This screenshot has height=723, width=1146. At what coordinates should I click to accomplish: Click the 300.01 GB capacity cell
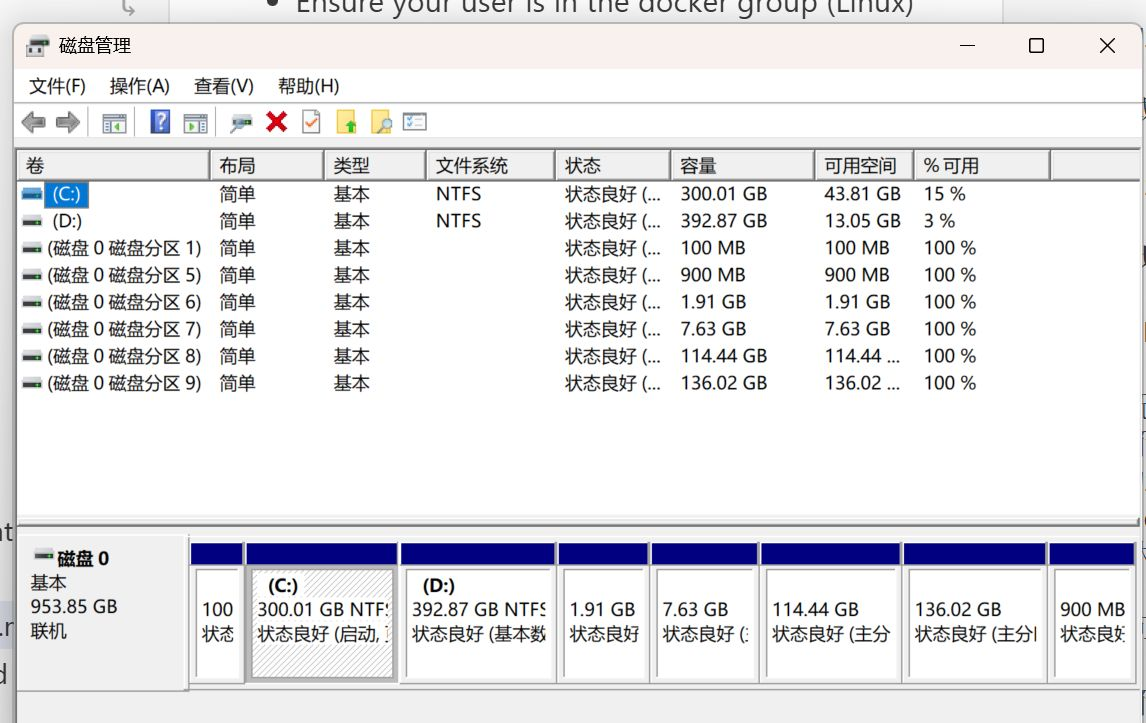tap(724, 194)
